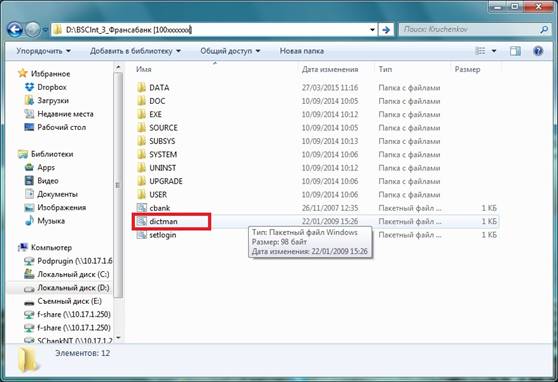Open the Документы library

coord(57,194)
